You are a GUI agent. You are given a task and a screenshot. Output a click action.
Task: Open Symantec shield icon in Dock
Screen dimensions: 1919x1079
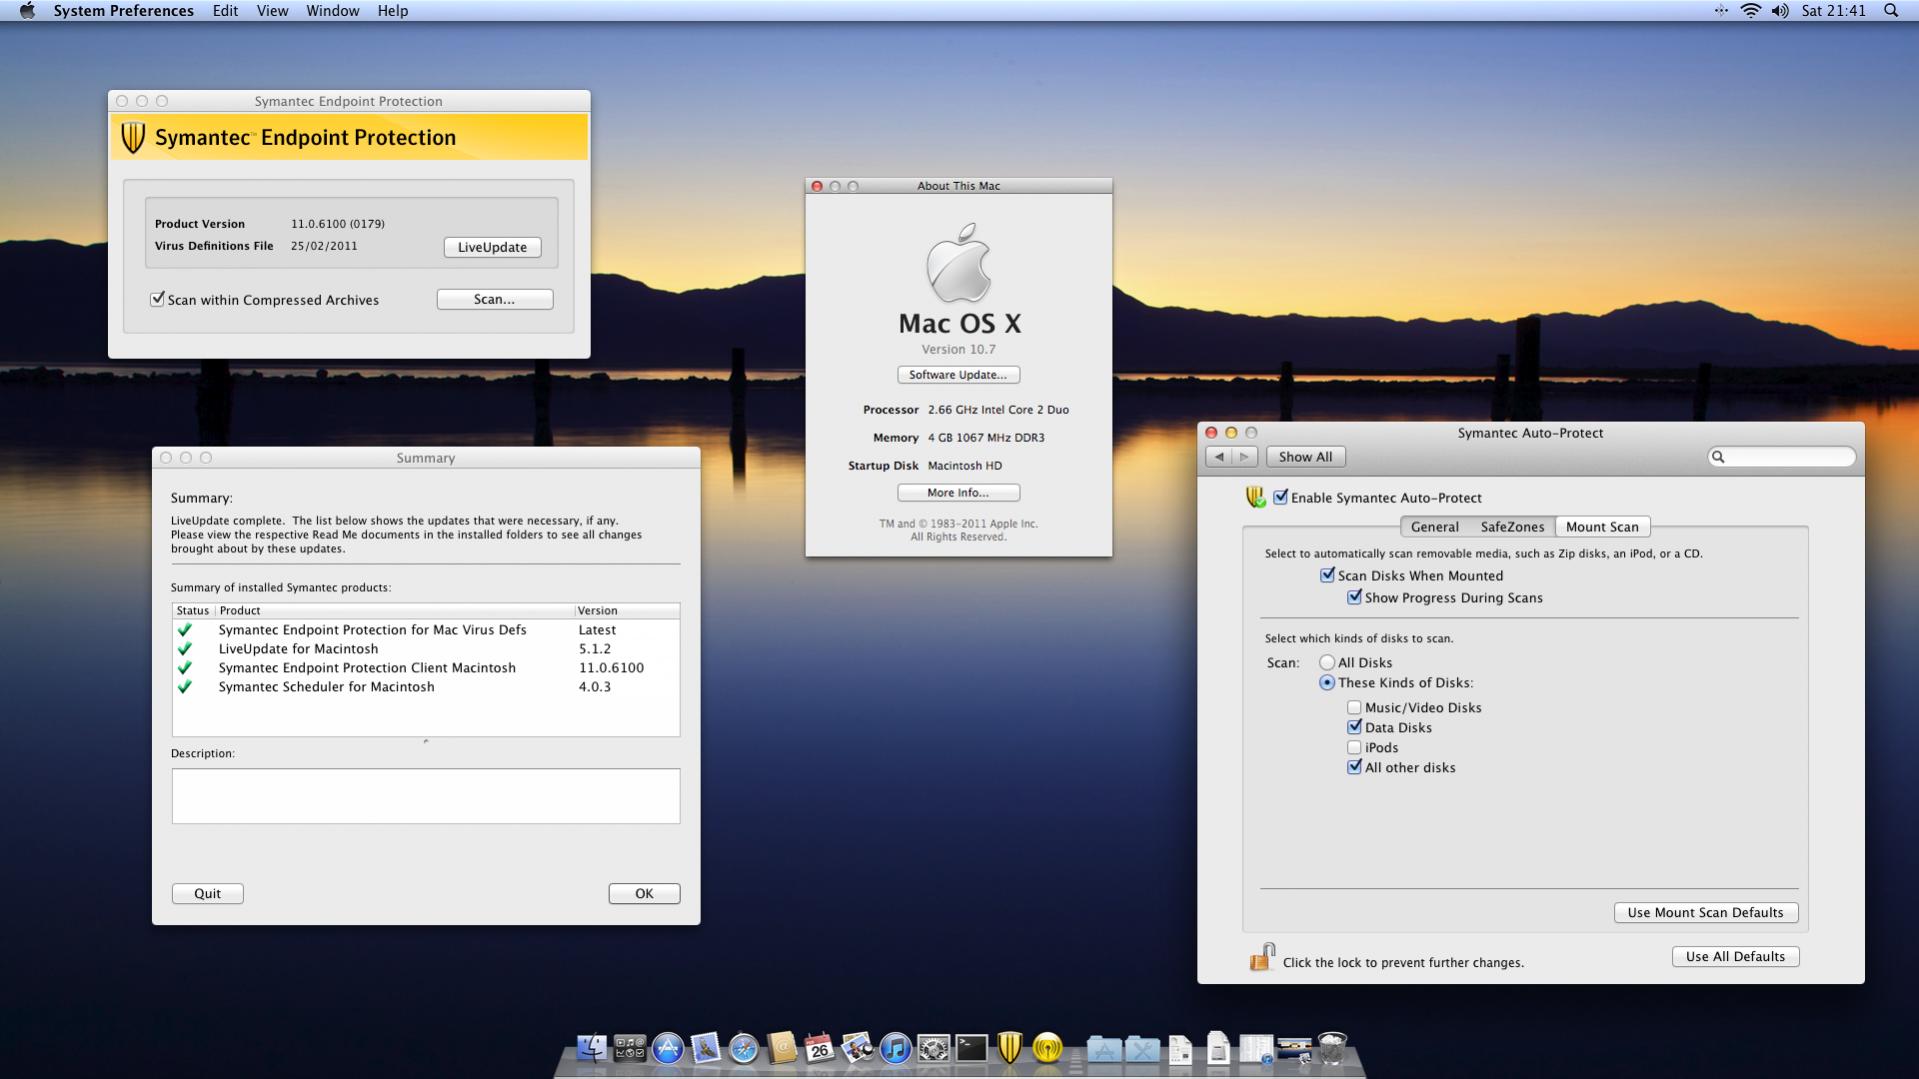[x=1010, y=1047]
